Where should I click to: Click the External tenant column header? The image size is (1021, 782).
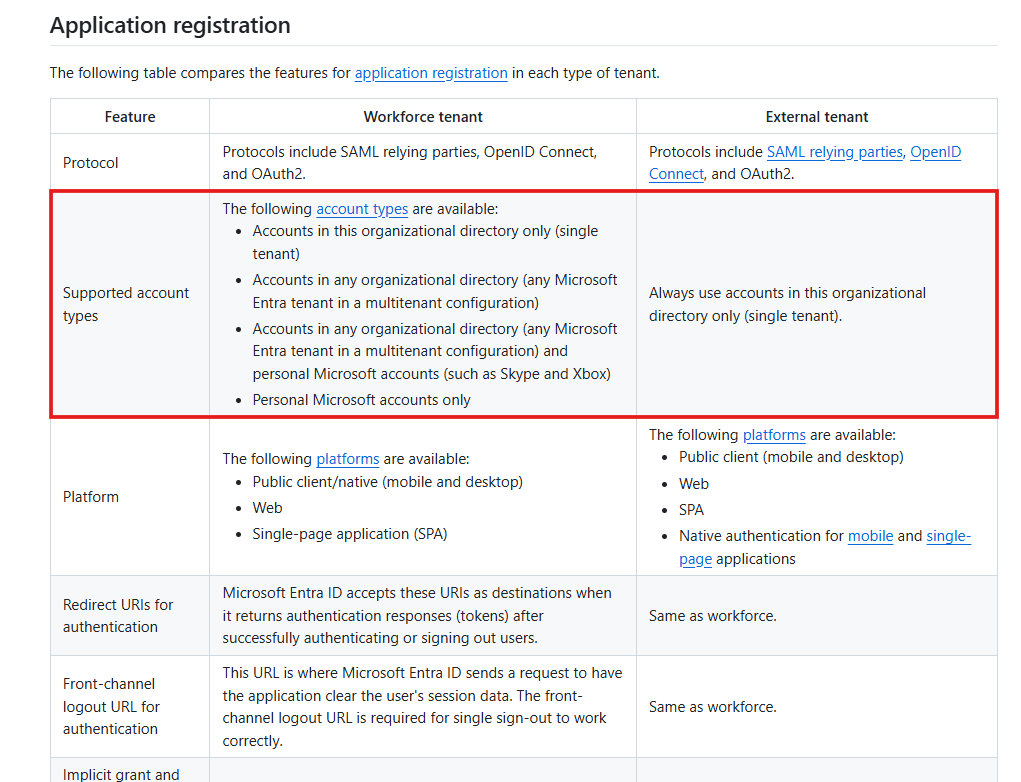pyautogui.click(x=817, y=117)
